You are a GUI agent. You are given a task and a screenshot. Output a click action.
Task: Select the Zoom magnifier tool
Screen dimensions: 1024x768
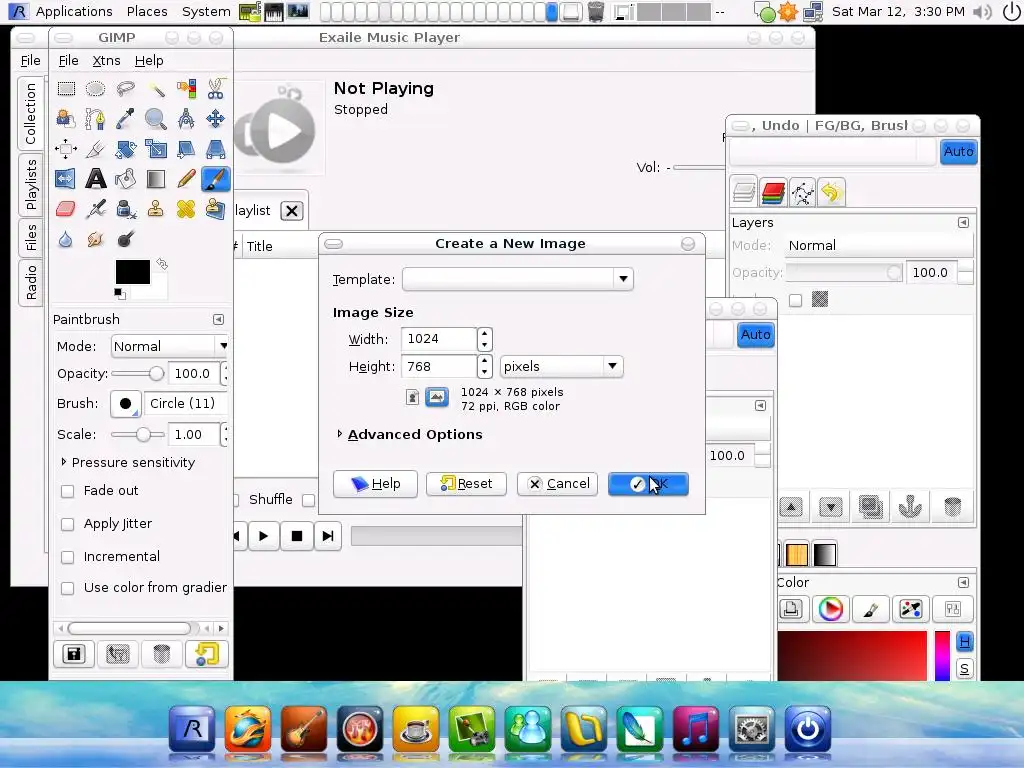click(x=155, y=119)
